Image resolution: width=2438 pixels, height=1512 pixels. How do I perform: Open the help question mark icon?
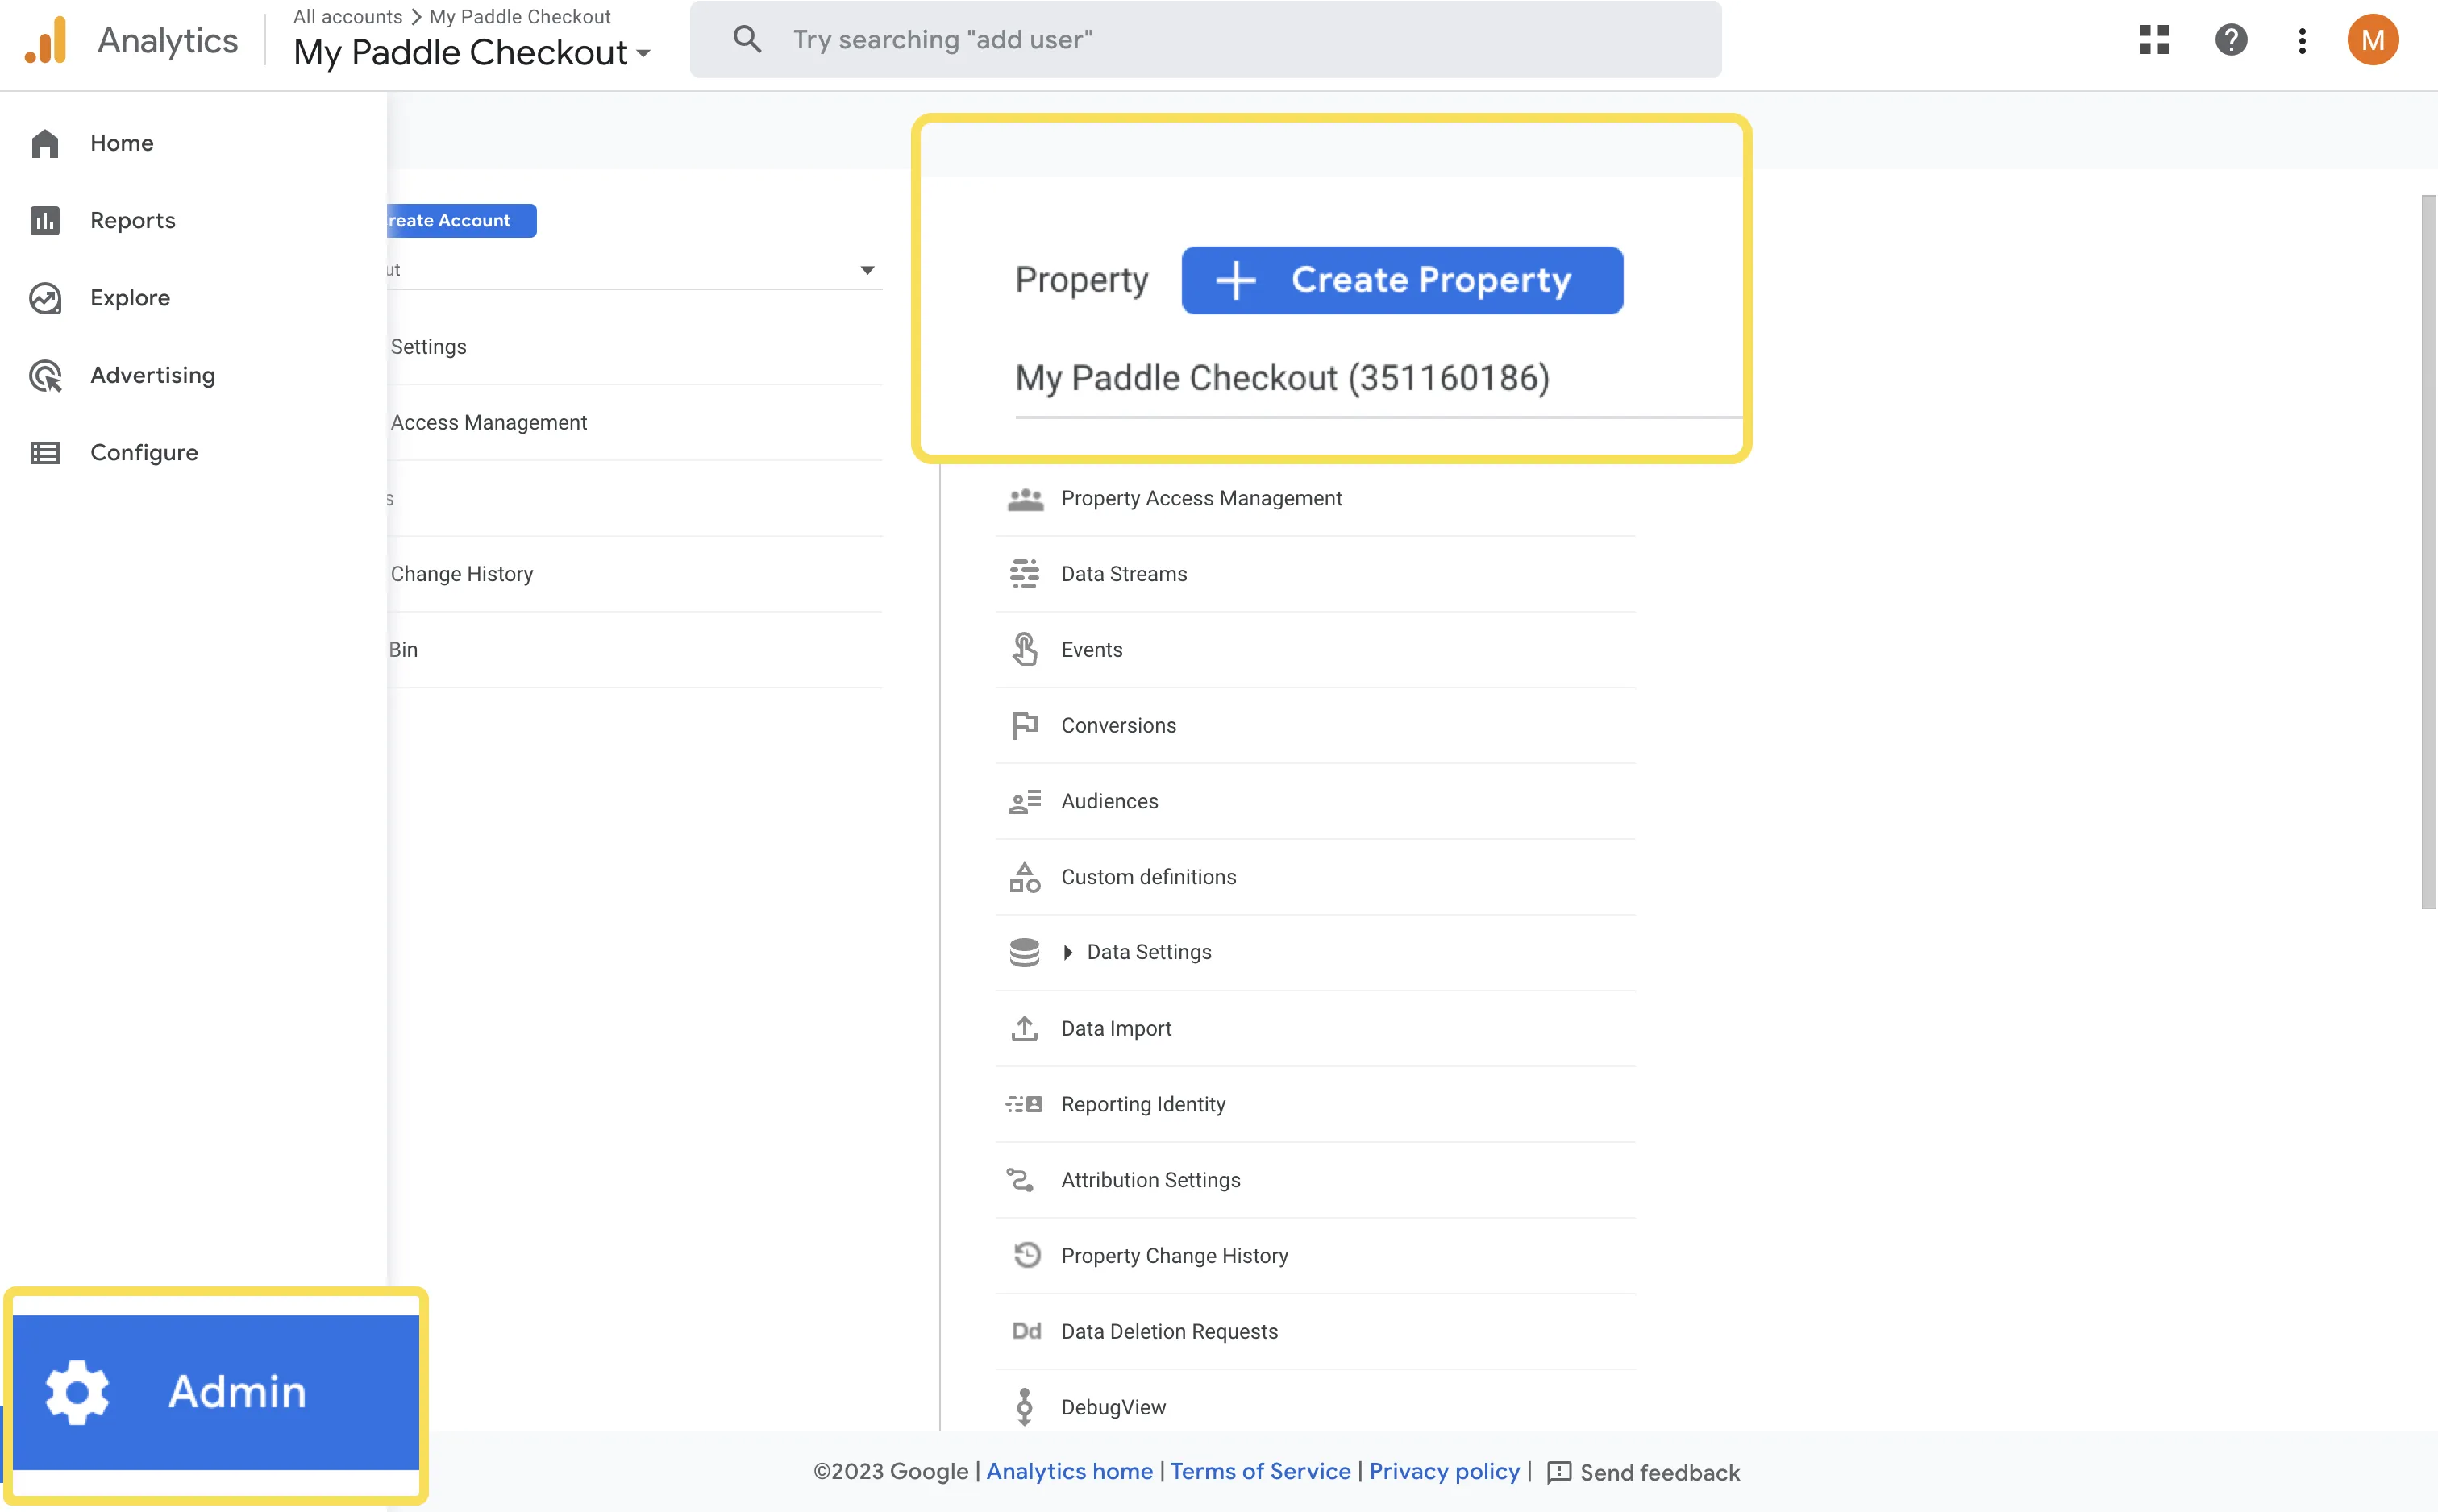coord(2231,39)
